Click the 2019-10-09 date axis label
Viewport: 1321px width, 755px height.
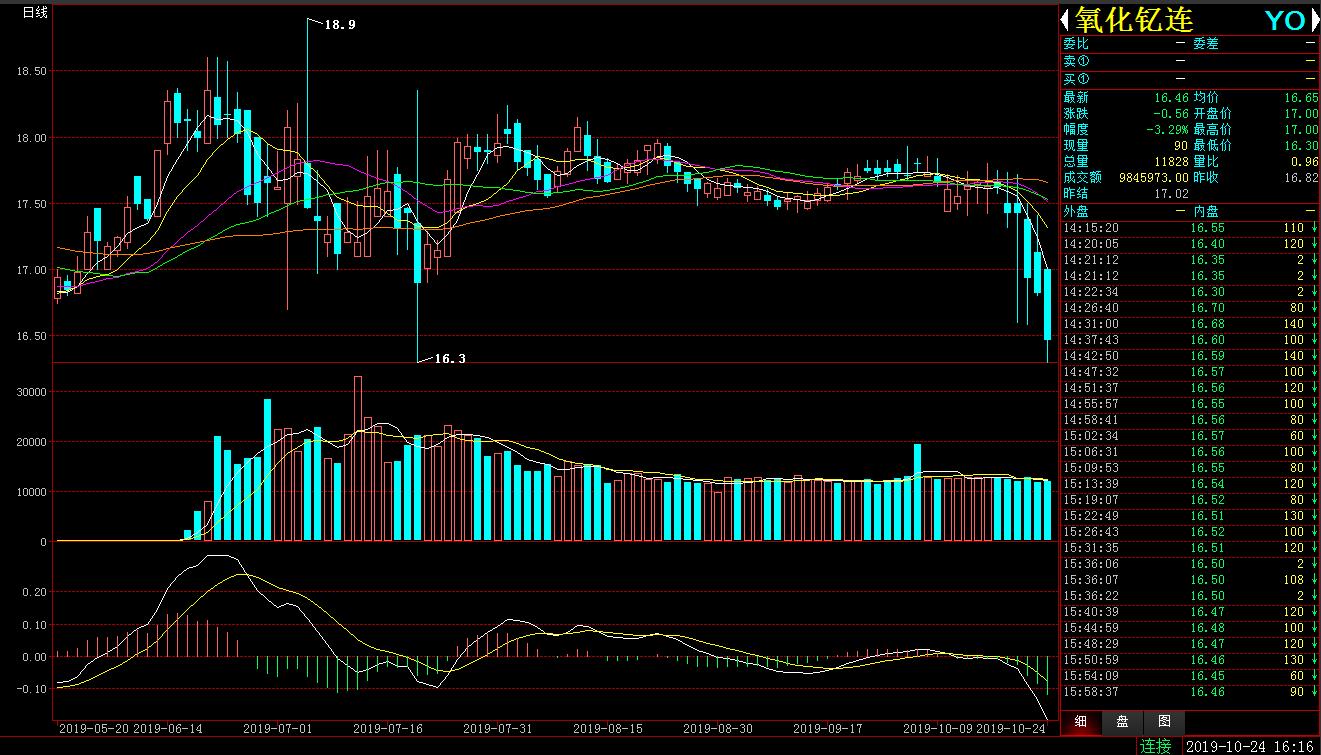(939, 729)
